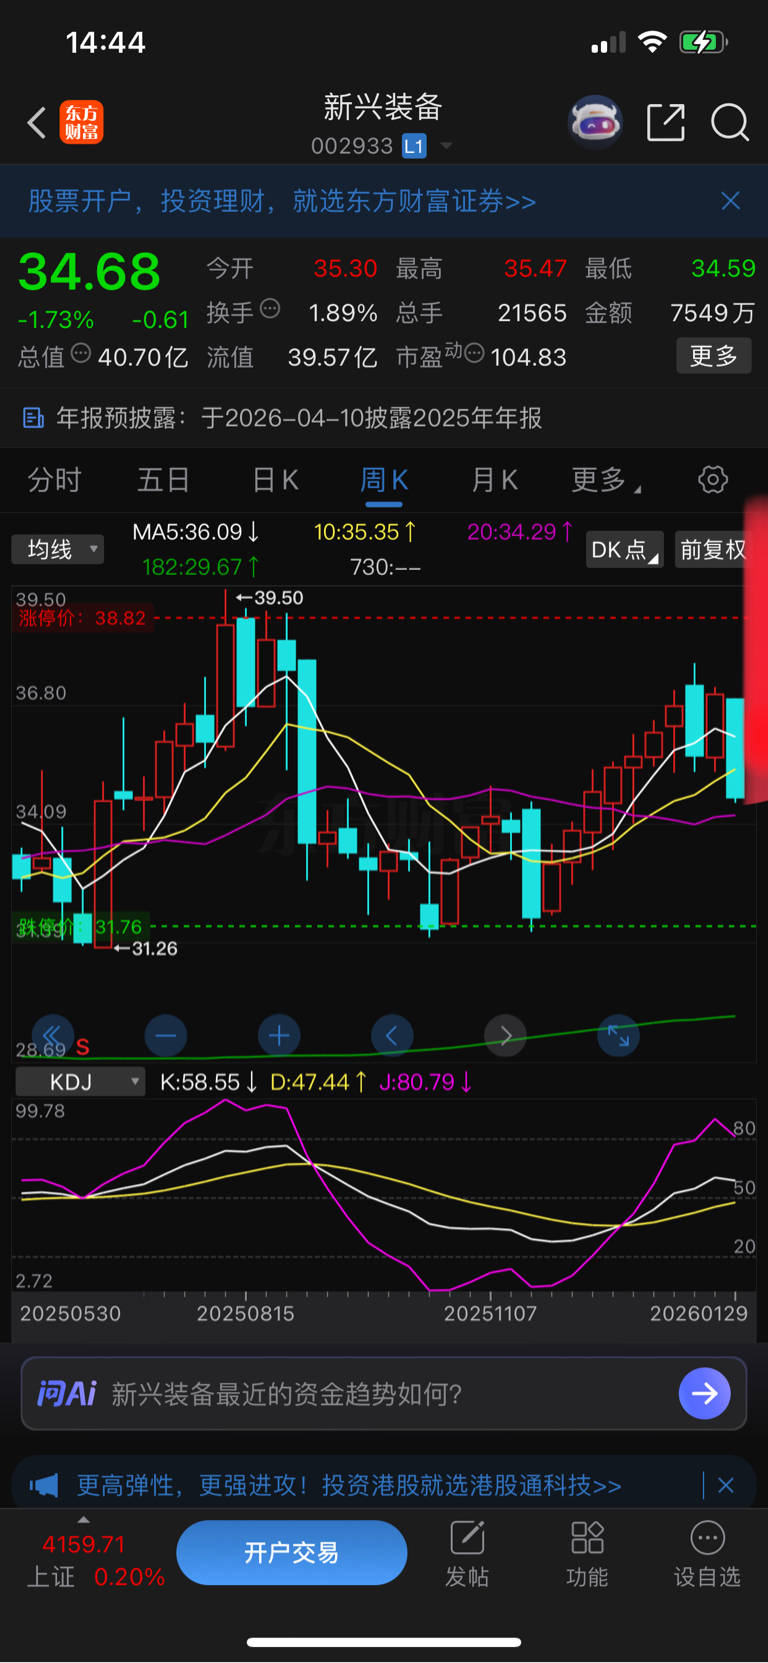Tap the current price 34.68
The image size is (768, 1663).
click(89, 271)
